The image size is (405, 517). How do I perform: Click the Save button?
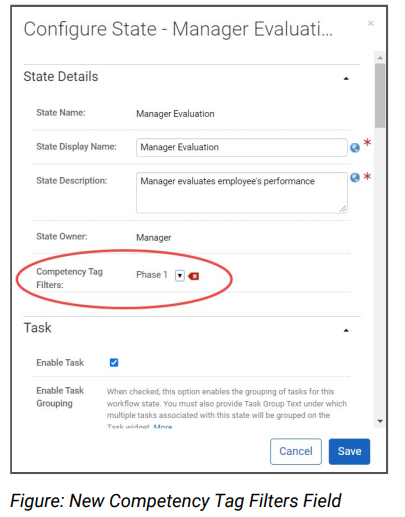coord(349,451)
